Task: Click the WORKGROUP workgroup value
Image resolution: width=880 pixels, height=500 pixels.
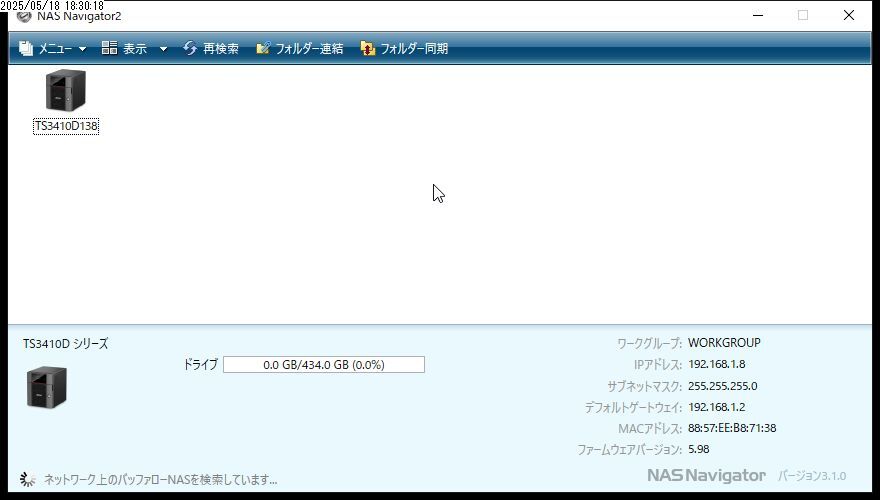Action: point(724,343)
